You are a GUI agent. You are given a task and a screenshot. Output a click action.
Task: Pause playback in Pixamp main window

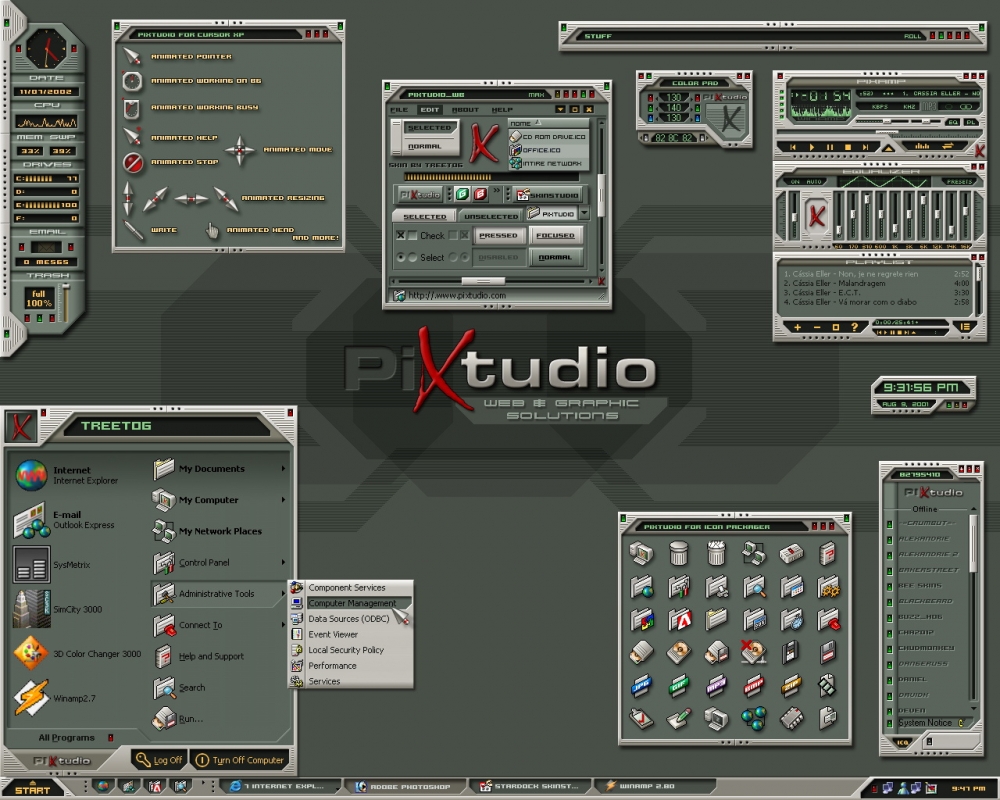[829, 147]
